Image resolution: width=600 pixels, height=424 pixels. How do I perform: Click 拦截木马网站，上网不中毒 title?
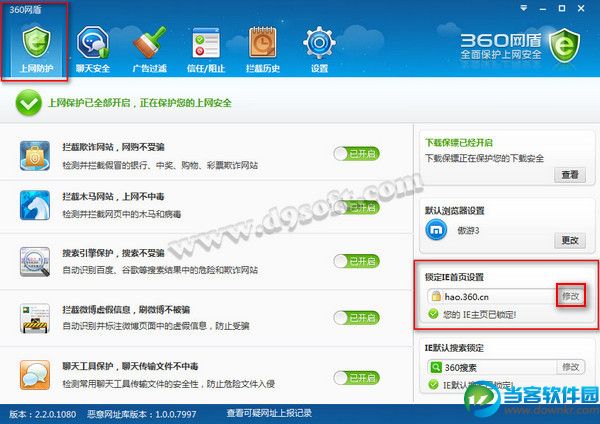pyautogui.click(x=114, y=197)
